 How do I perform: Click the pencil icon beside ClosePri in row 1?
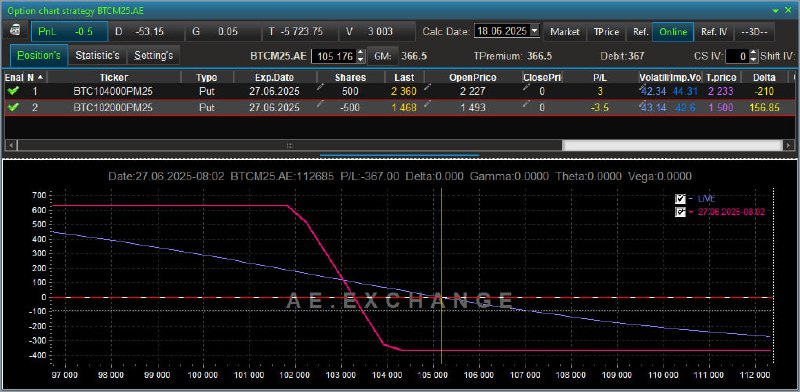(x=527, y=88)
